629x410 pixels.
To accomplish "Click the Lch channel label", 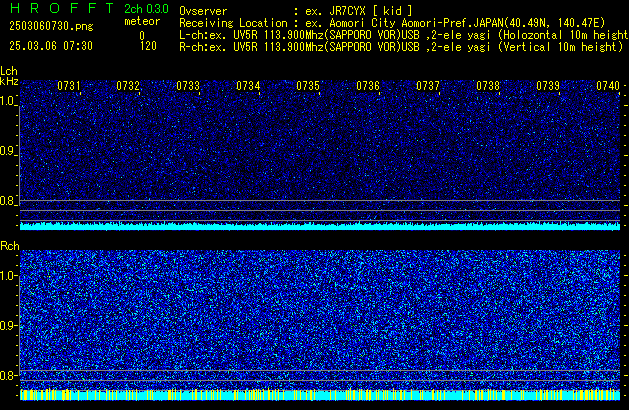I will (x=9, y=71).
